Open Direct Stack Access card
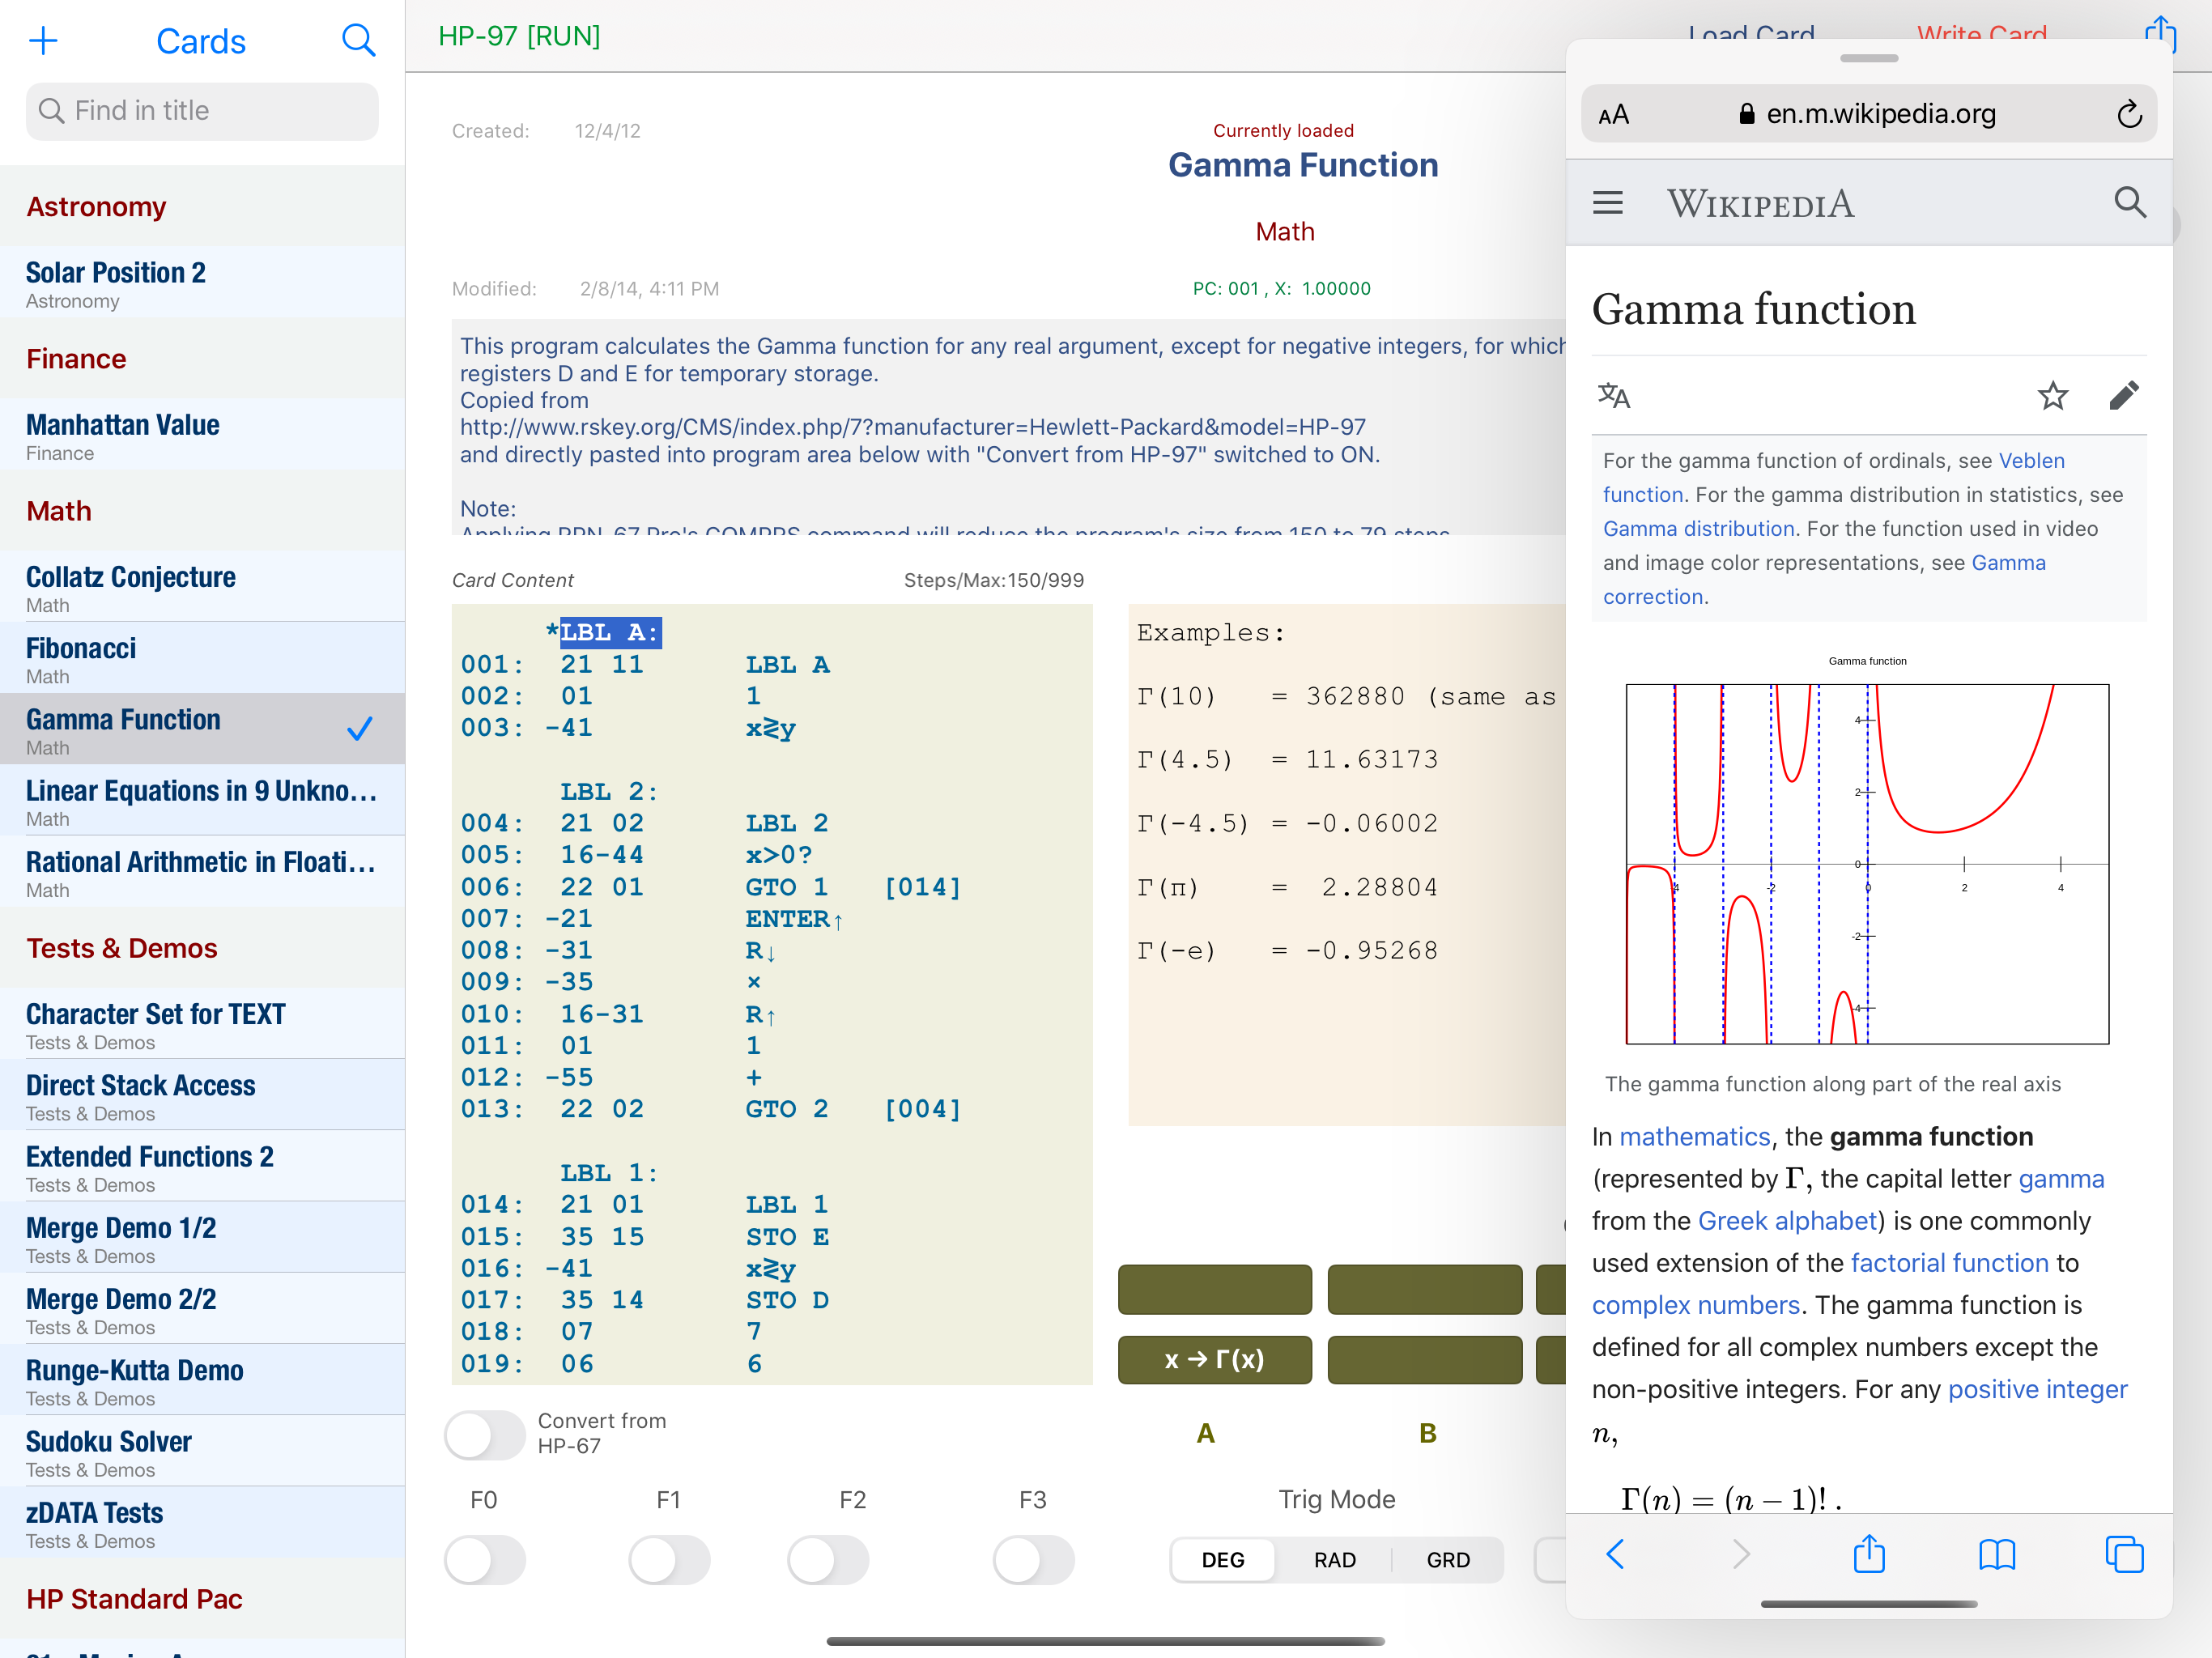The height and width of the screenshot is (1658, 2212). click(202, 1095)
